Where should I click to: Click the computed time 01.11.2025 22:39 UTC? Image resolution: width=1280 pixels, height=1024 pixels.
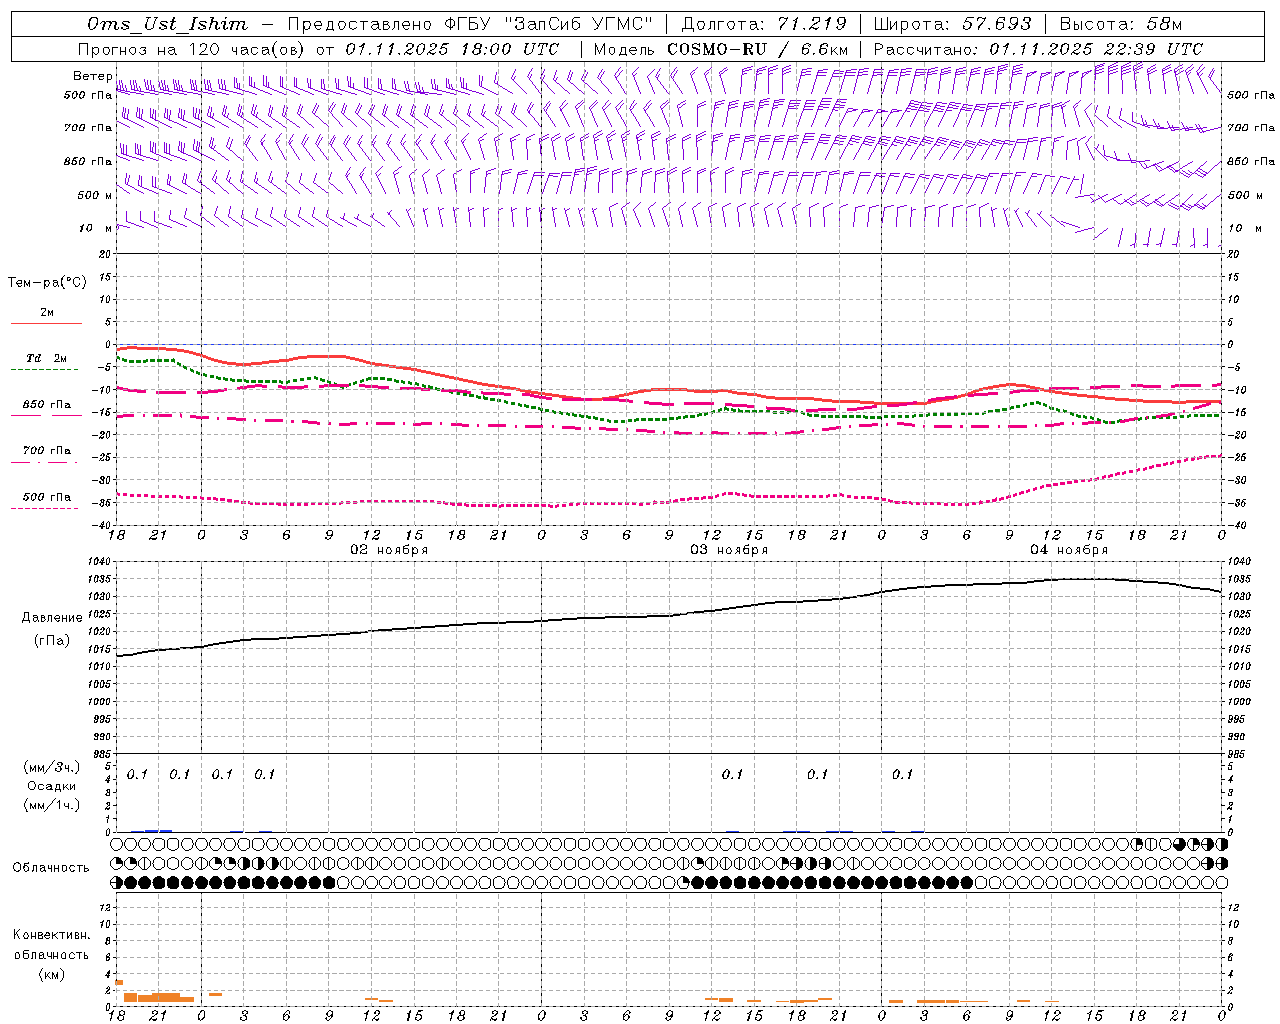(1096, 49)
